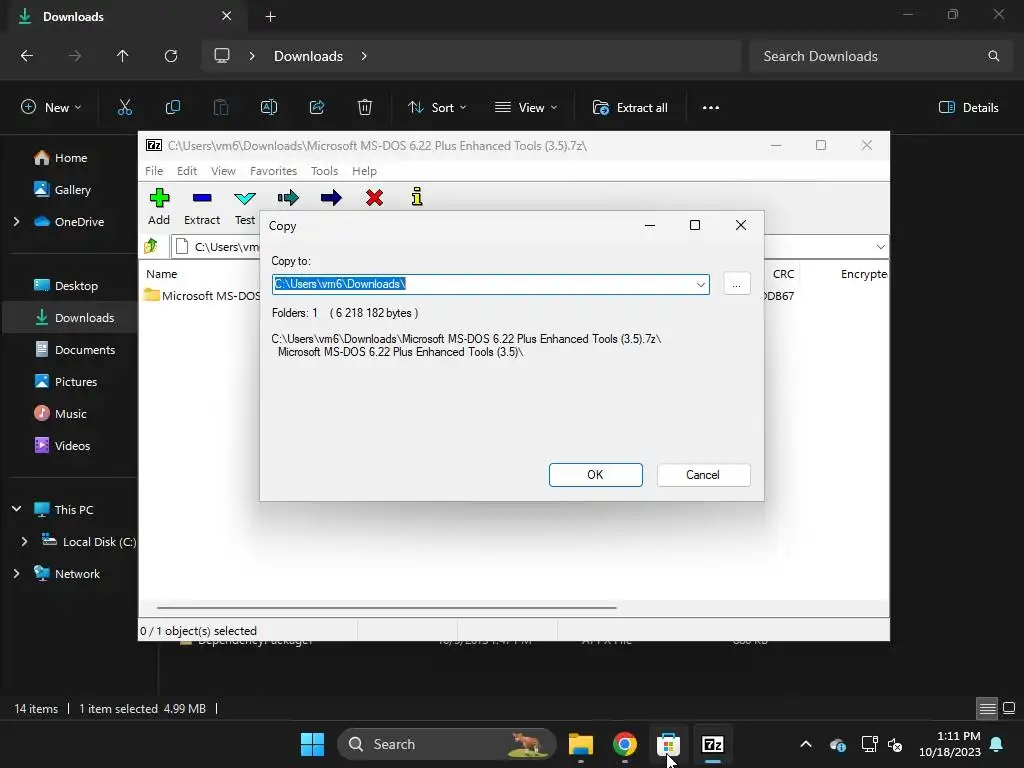This screenshot has height=768, width=1024.
Task: Expand the Local Disk (C:) node
Action: [x=24, y=541]
